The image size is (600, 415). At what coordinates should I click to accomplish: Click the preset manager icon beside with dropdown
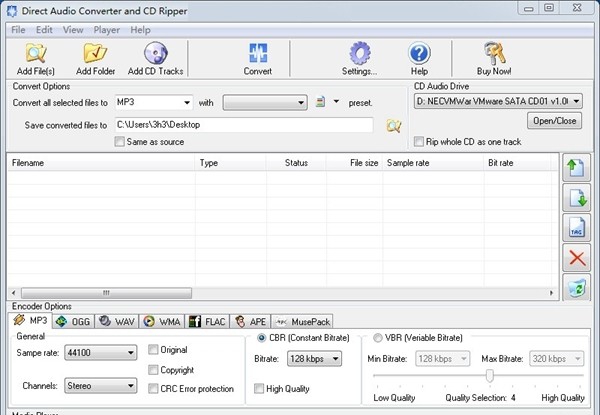pyautogui.click(x=321, y=102)
